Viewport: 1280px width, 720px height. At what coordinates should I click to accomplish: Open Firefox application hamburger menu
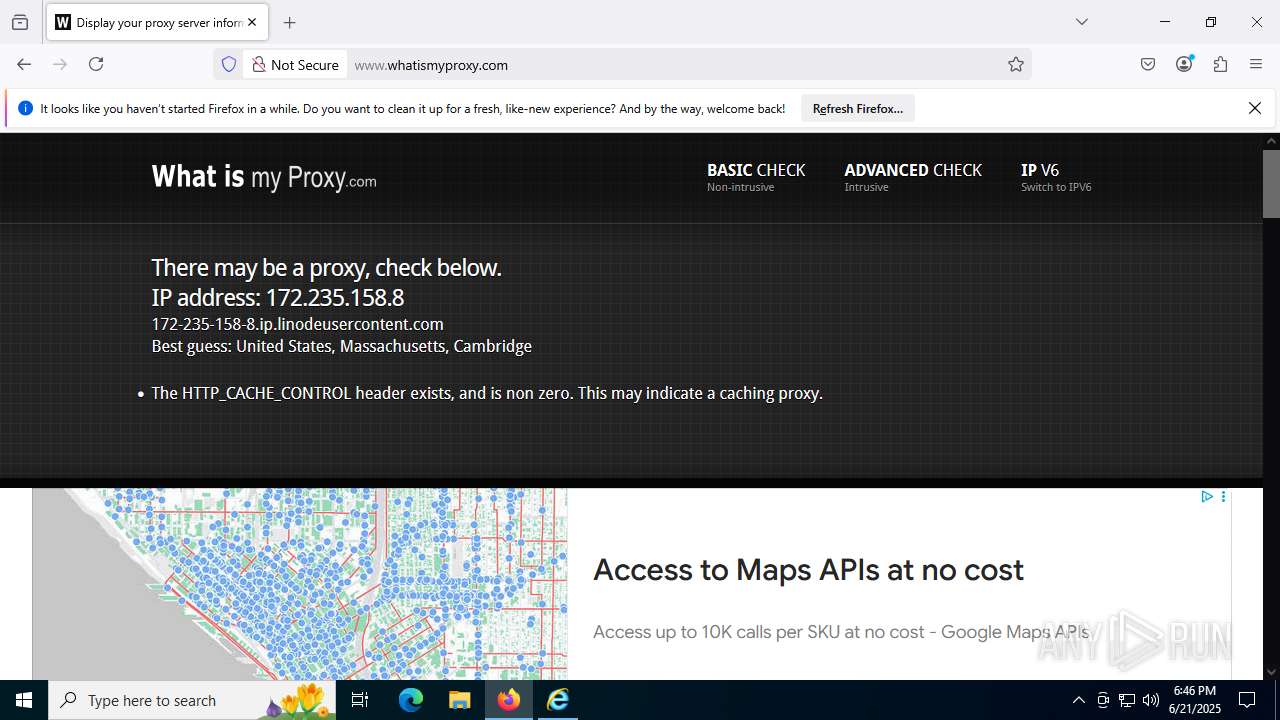[x=1256, y=64]
